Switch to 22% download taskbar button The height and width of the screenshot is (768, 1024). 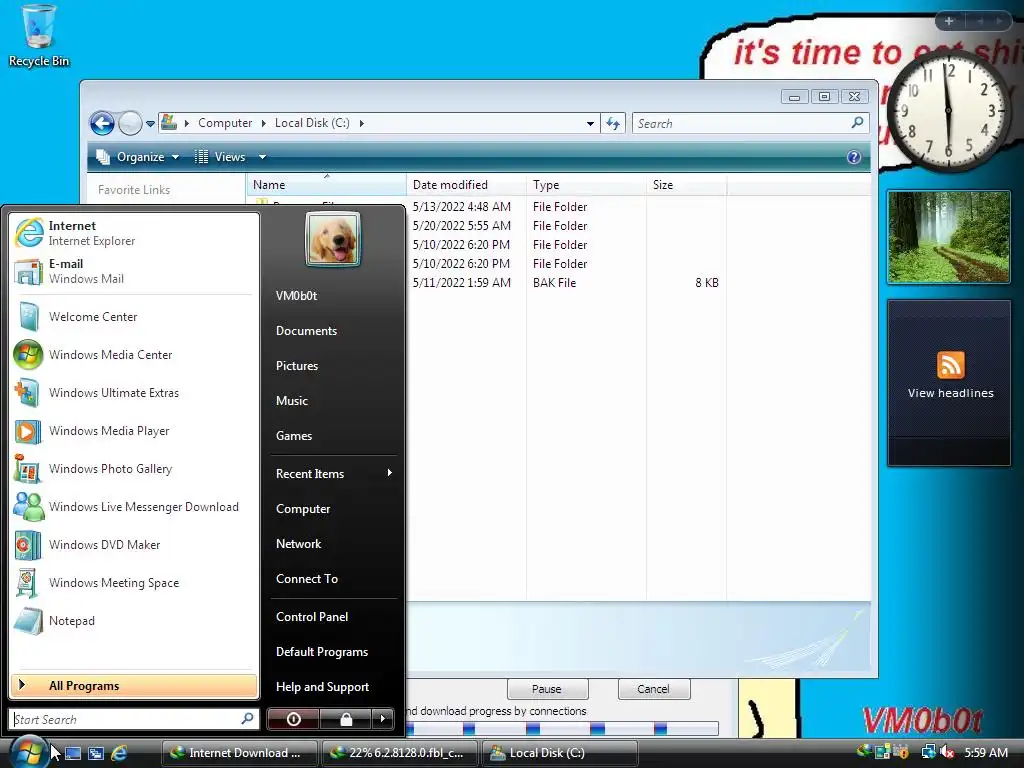point(400,753)
